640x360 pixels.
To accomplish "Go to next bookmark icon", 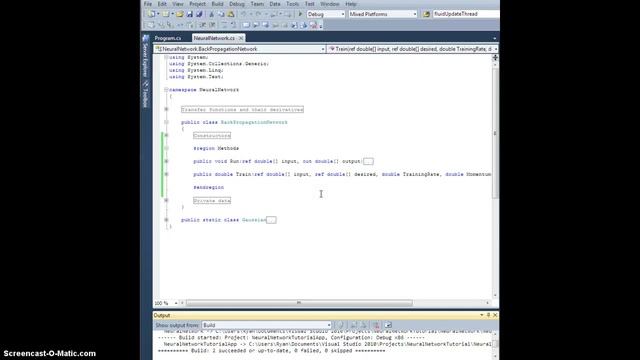I will 265,25.
